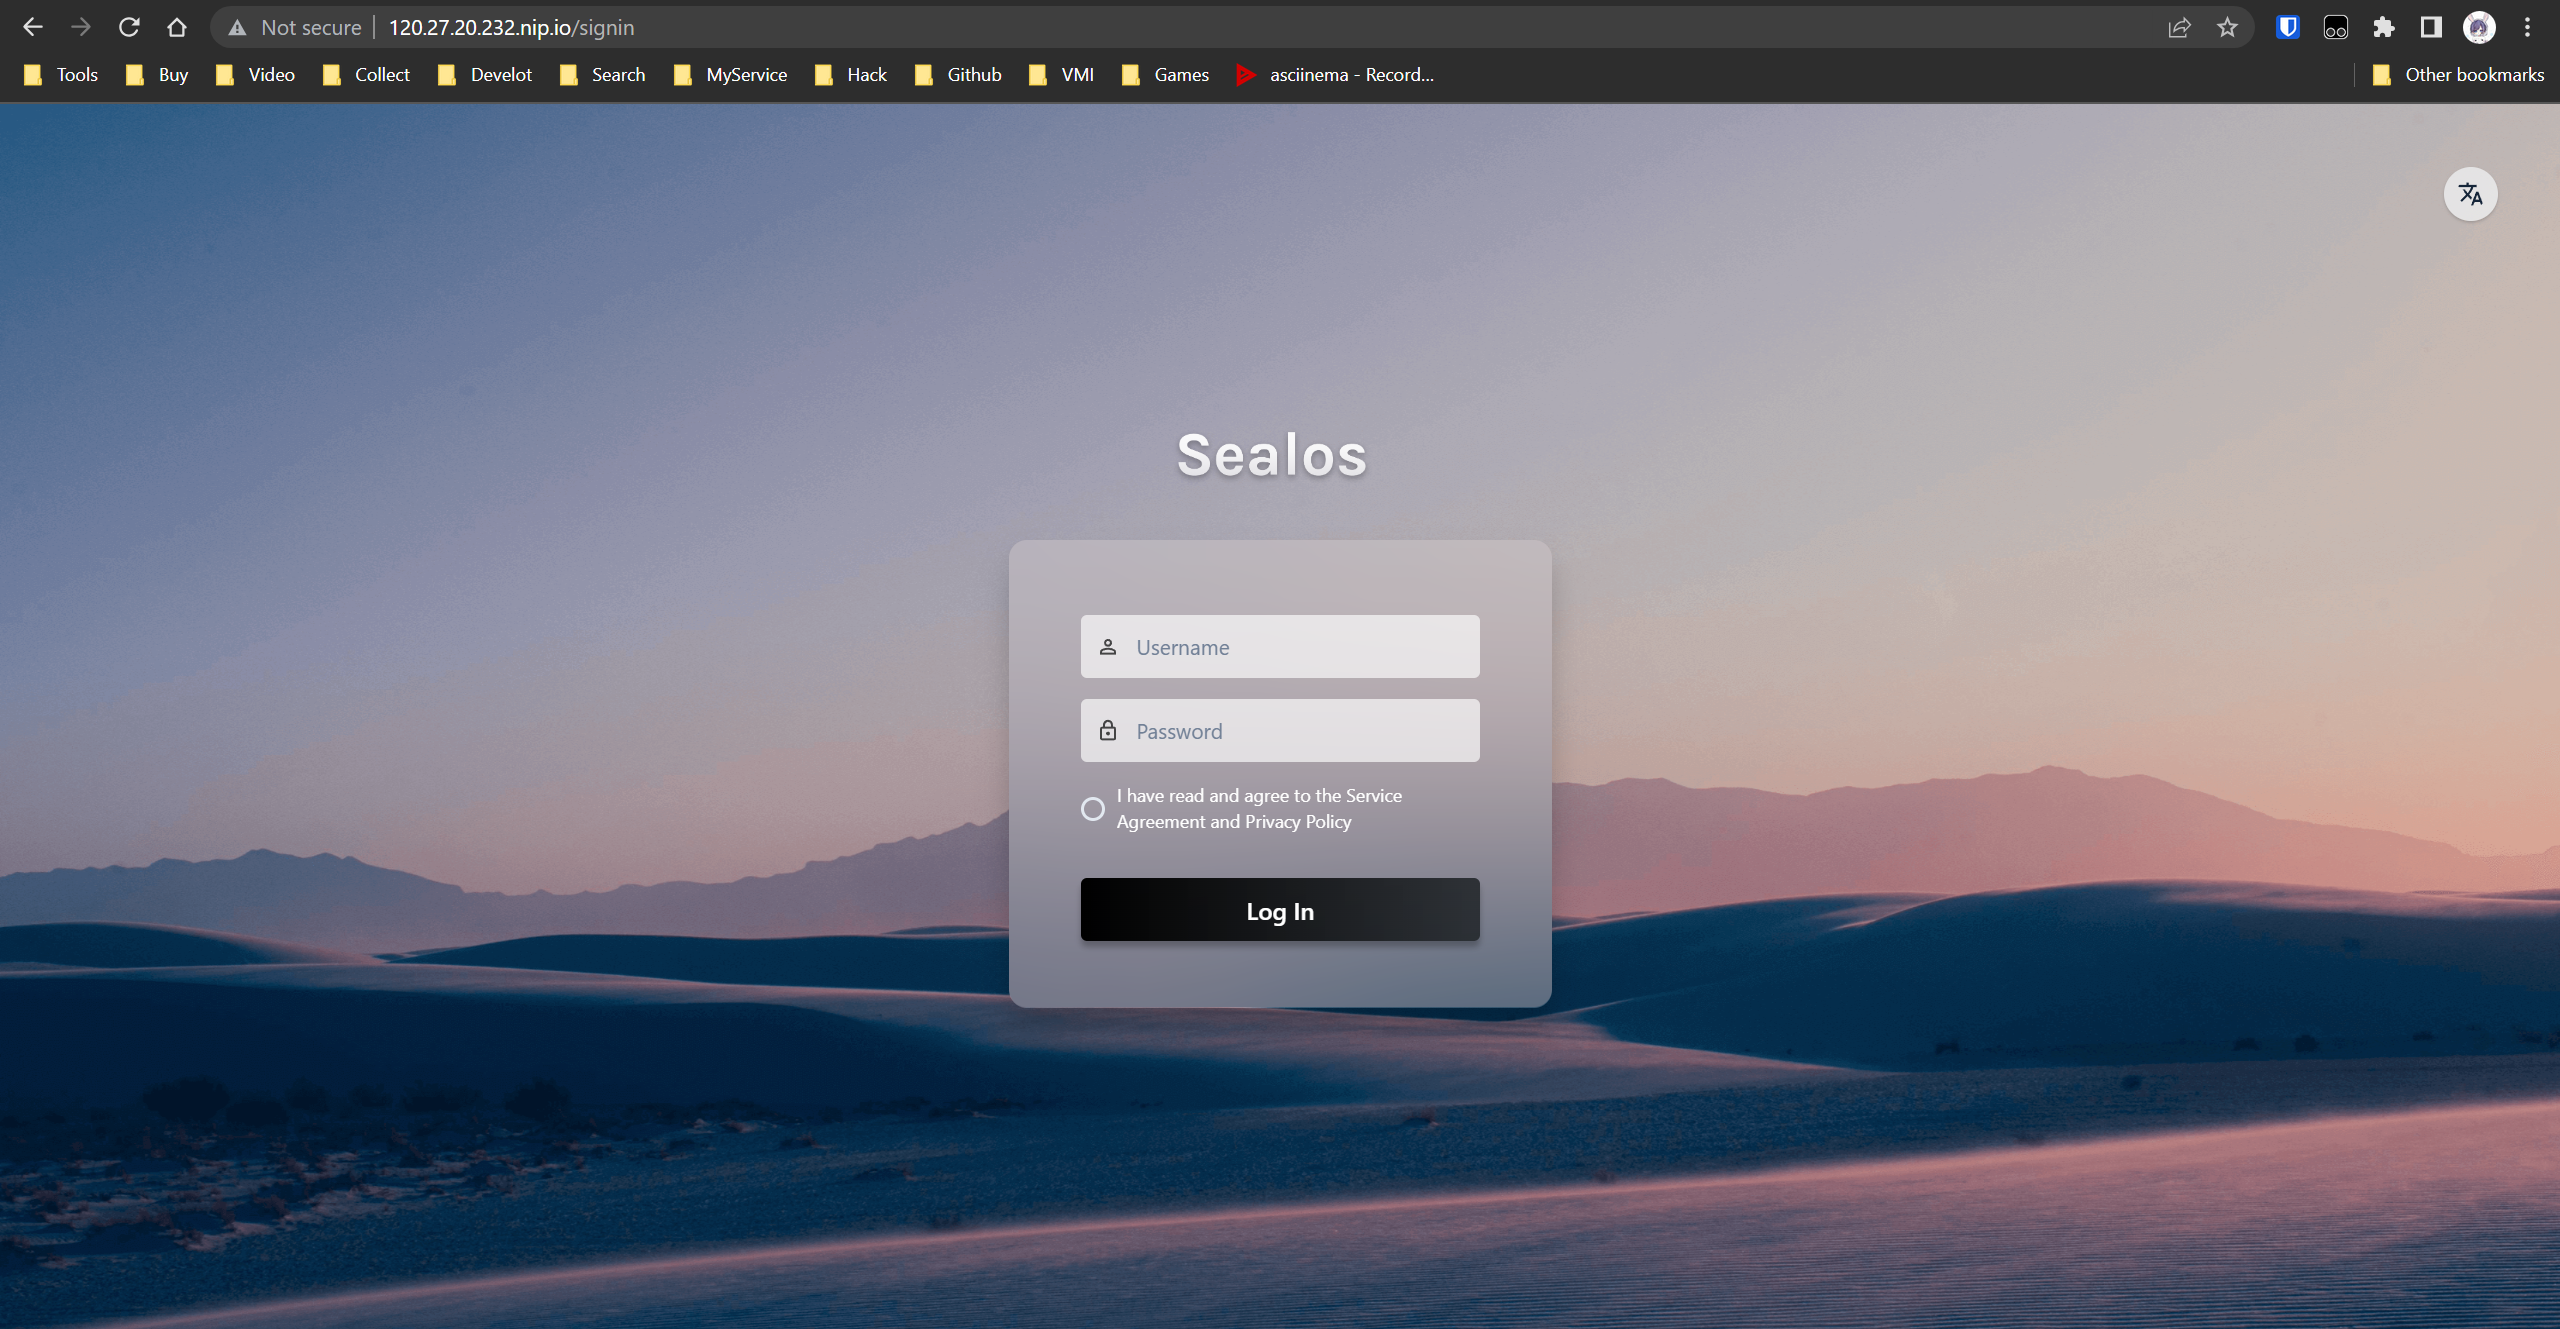This screenshot has width=2560, height=1329.
Task: Click the Log In button
Action: click(x=1280, y=910)
